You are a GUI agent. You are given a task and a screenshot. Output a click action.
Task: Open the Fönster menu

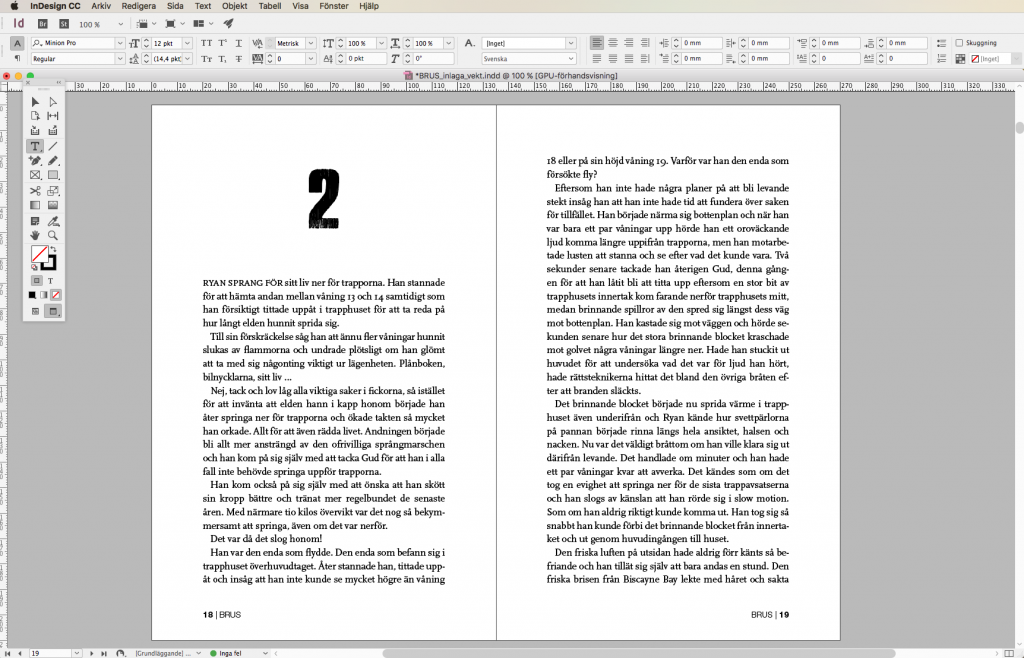334,6
